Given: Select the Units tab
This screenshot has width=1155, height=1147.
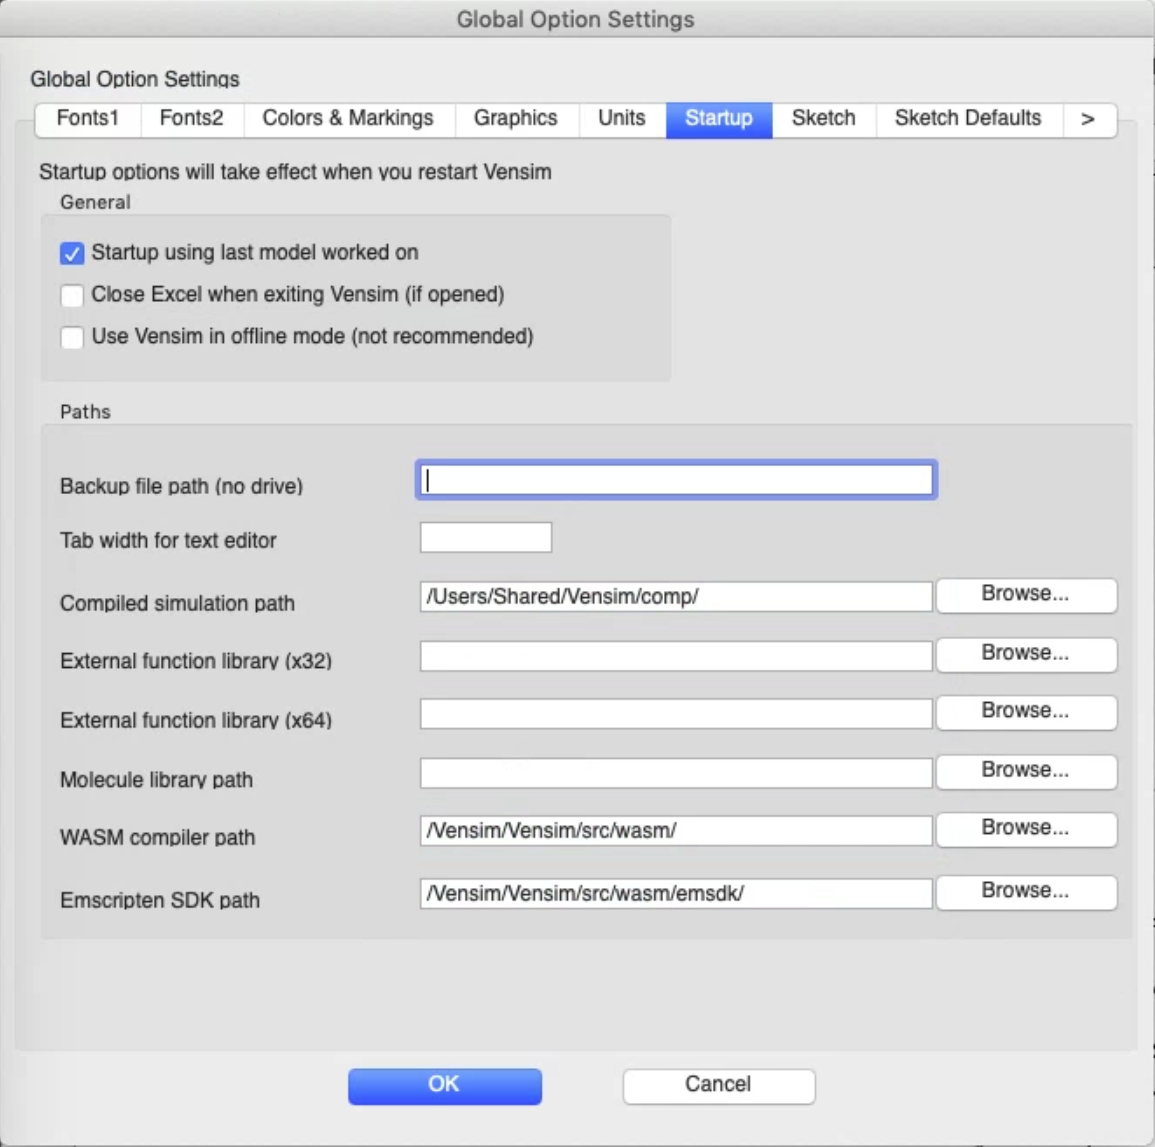Looking at the screenshot, I should click(620, 118).
